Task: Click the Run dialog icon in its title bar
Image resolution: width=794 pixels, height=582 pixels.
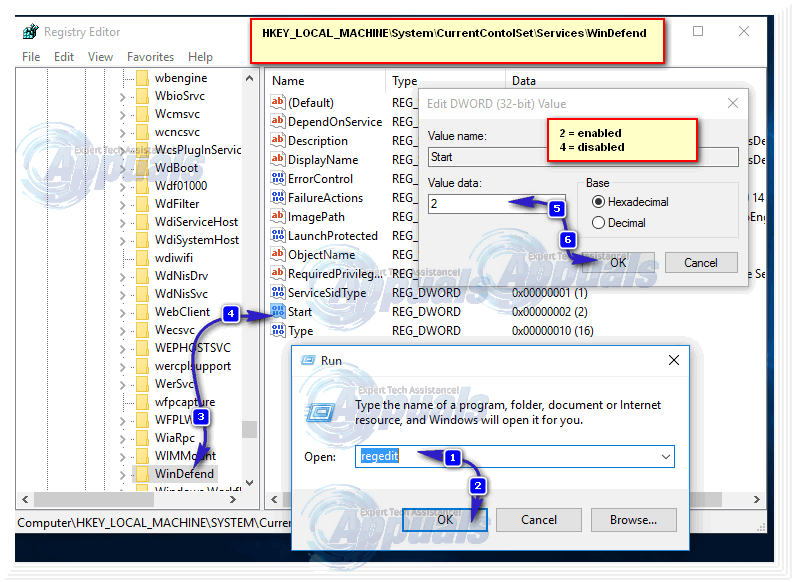Action: point(308,360)
